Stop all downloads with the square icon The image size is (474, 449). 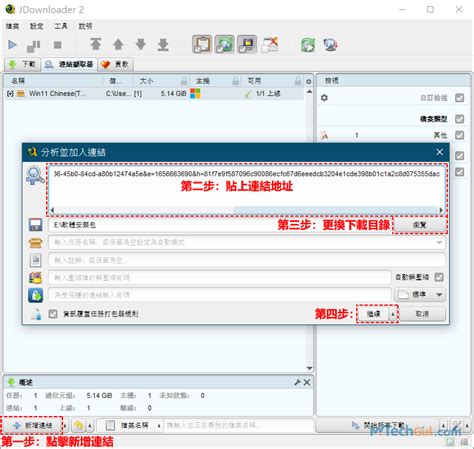tap(58, 45)
